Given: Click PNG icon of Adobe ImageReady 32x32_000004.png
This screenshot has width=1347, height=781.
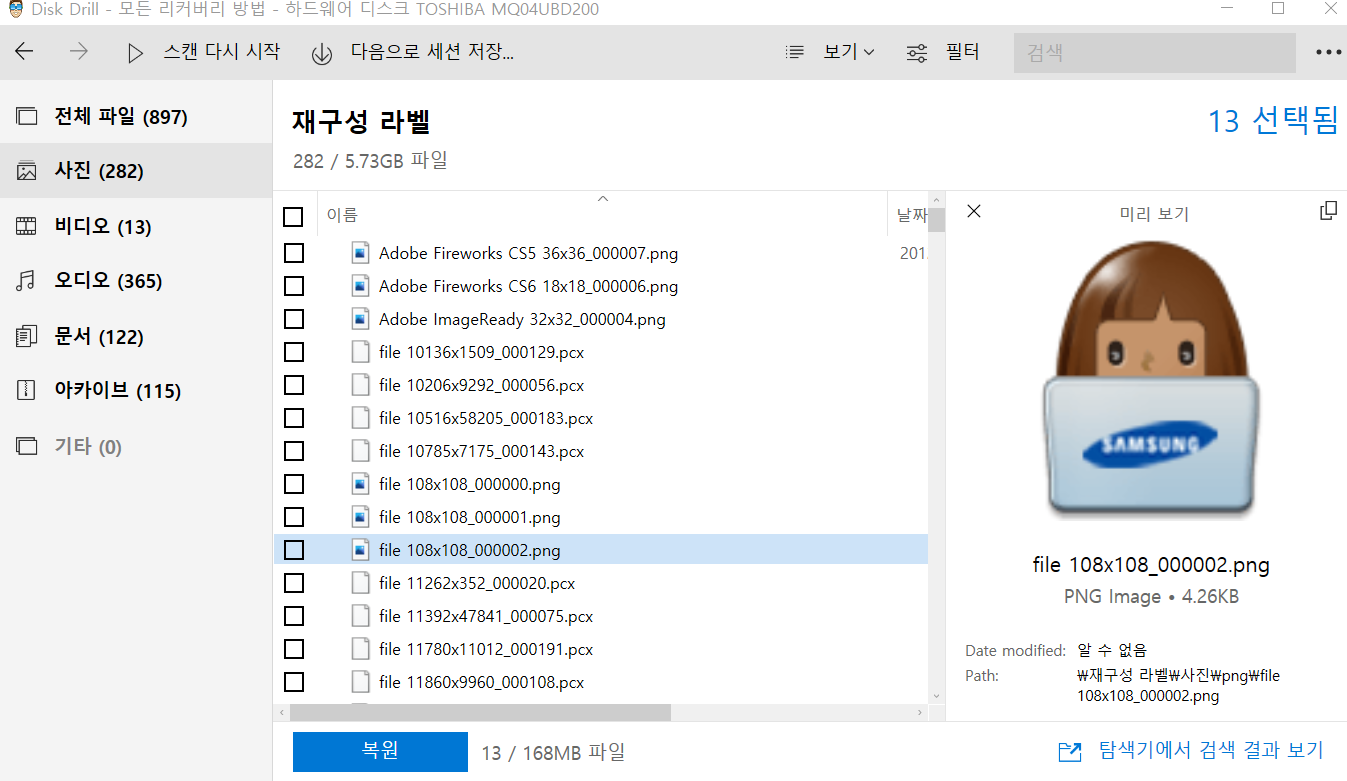Looking at the screenshot, I should point(360,319).
